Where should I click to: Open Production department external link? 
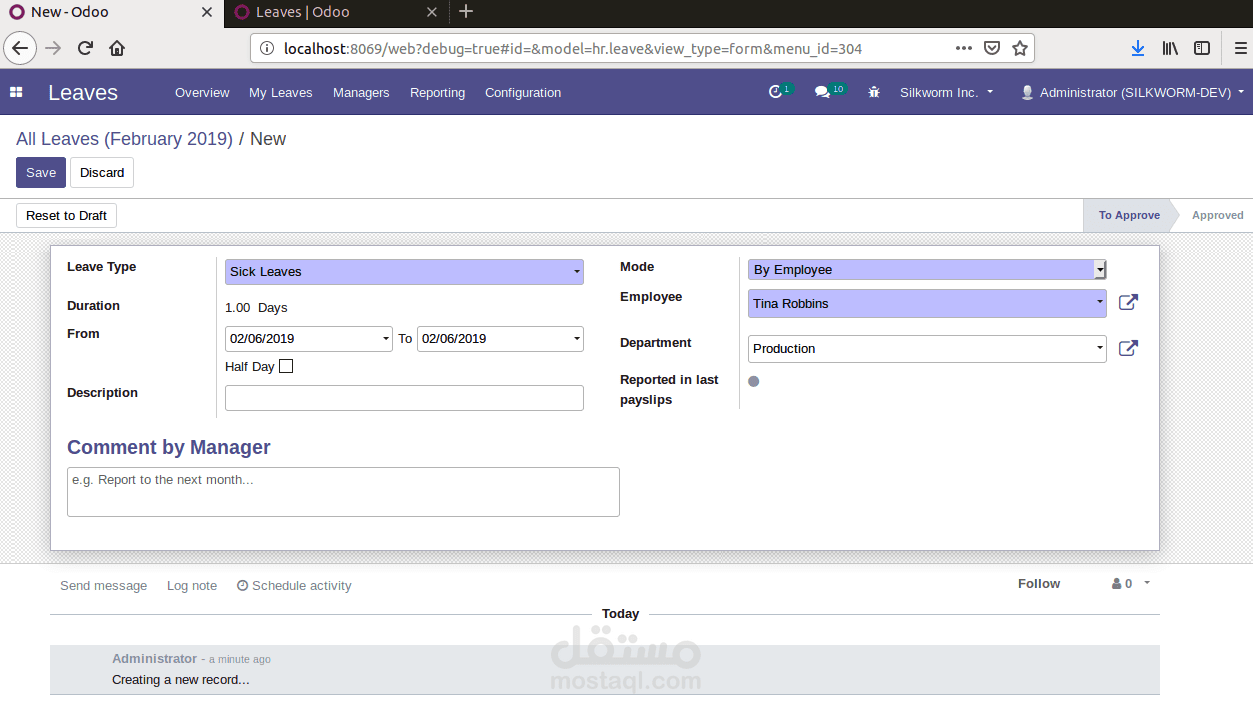[1128, 348]
